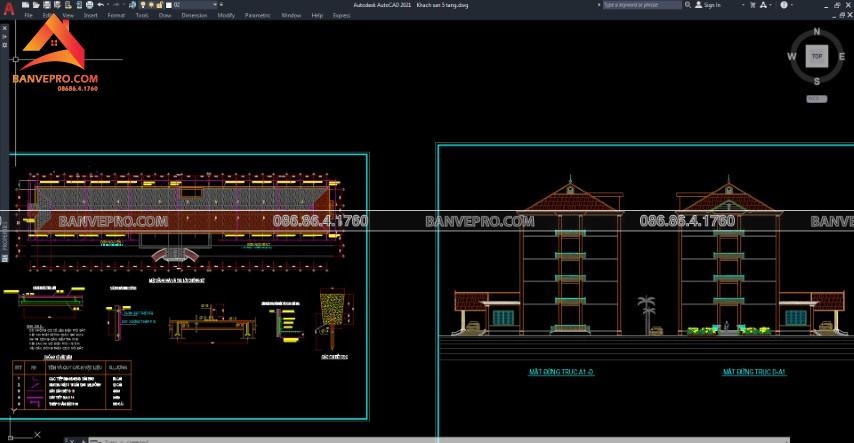Open the Window menu
Image resolution: width=854 pixels, height=443 pixels.
pyautogui.click(x=291, y=15)
